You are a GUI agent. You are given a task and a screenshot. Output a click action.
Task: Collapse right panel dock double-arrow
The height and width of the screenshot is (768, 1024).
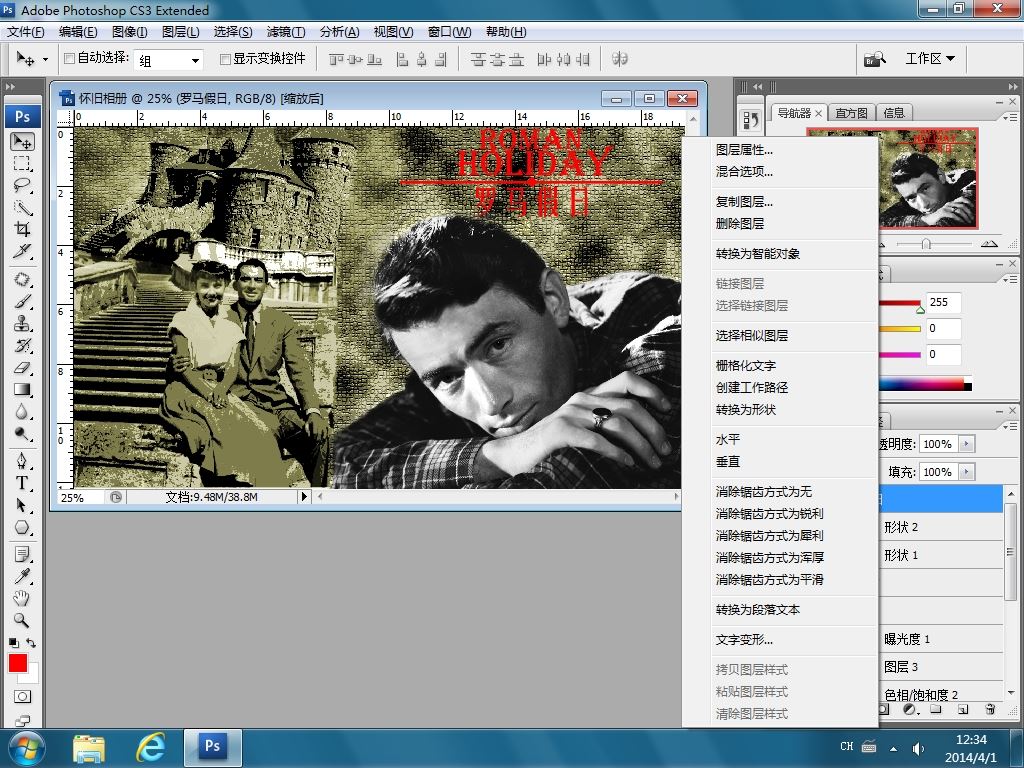click(x=1012, y=86)
